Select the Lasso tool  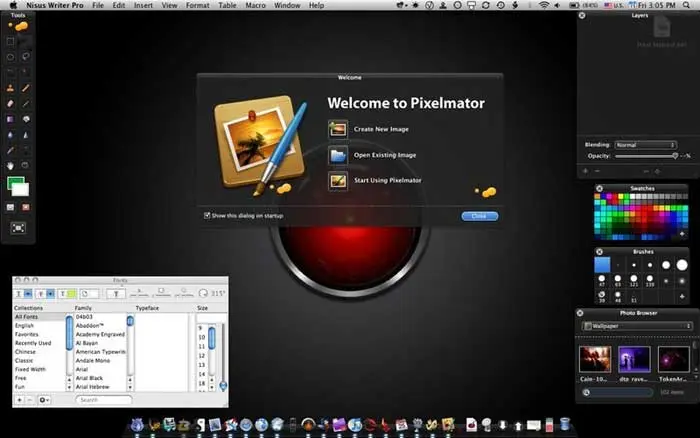tap(25, 57)
